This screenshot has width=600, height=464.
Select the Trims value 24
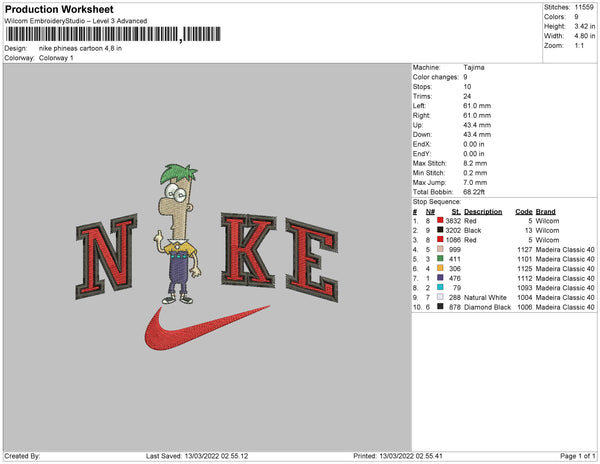click(467, 96)
